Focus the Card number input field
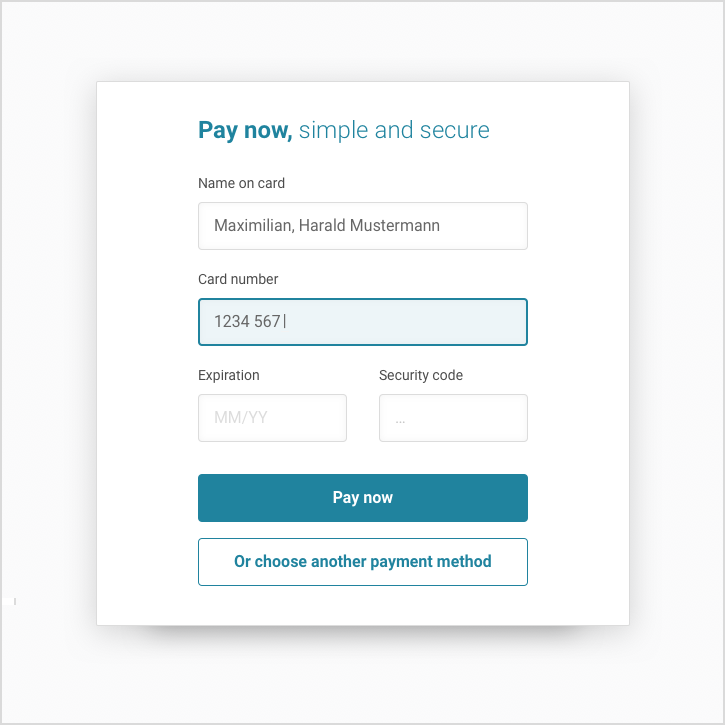 tap(362, 322)
